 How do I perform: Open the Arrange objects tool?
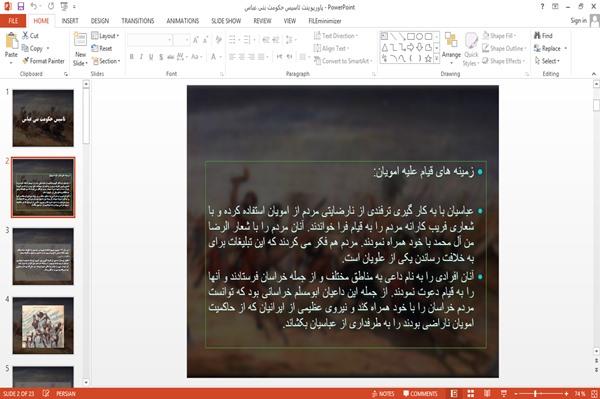point(451,48)
